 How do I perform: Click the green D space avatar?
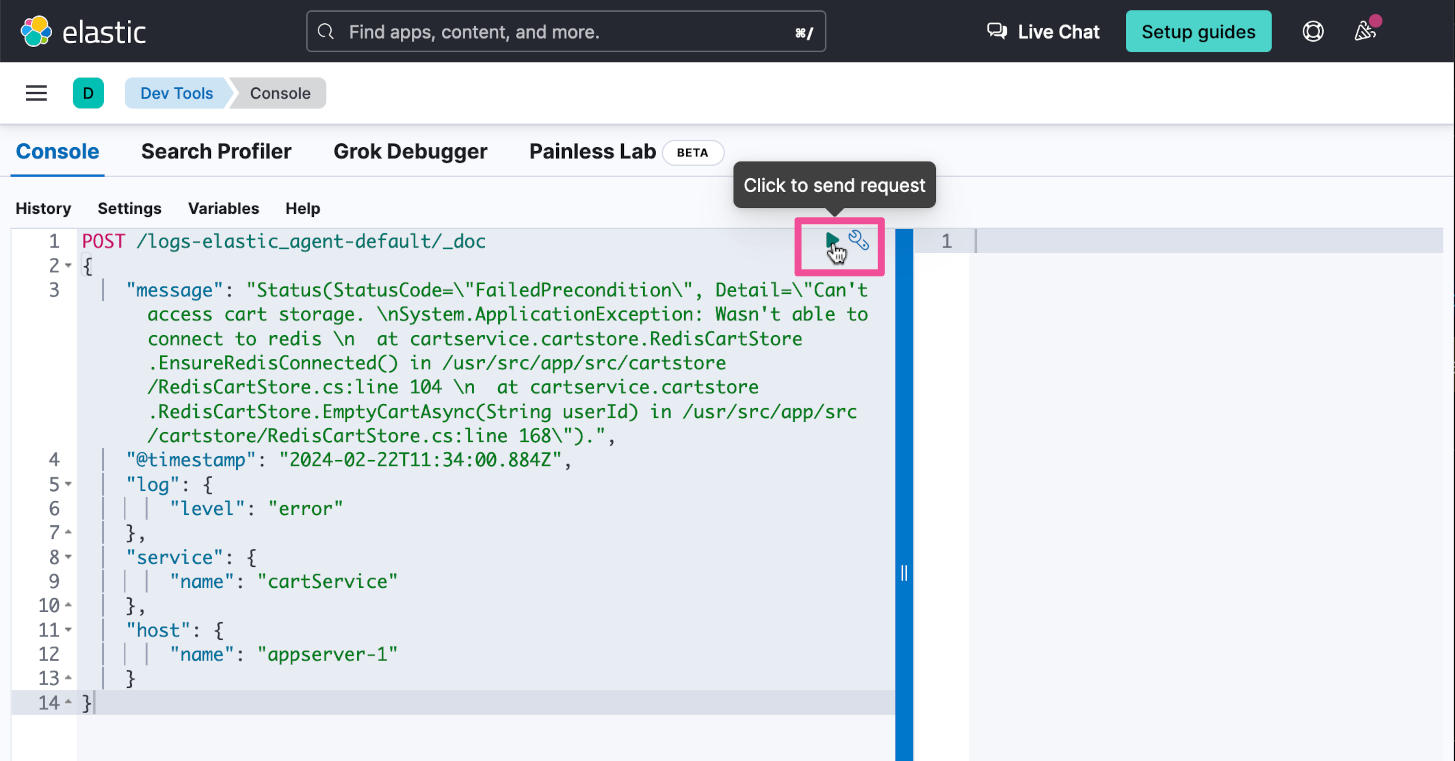(x=88, y=93)
